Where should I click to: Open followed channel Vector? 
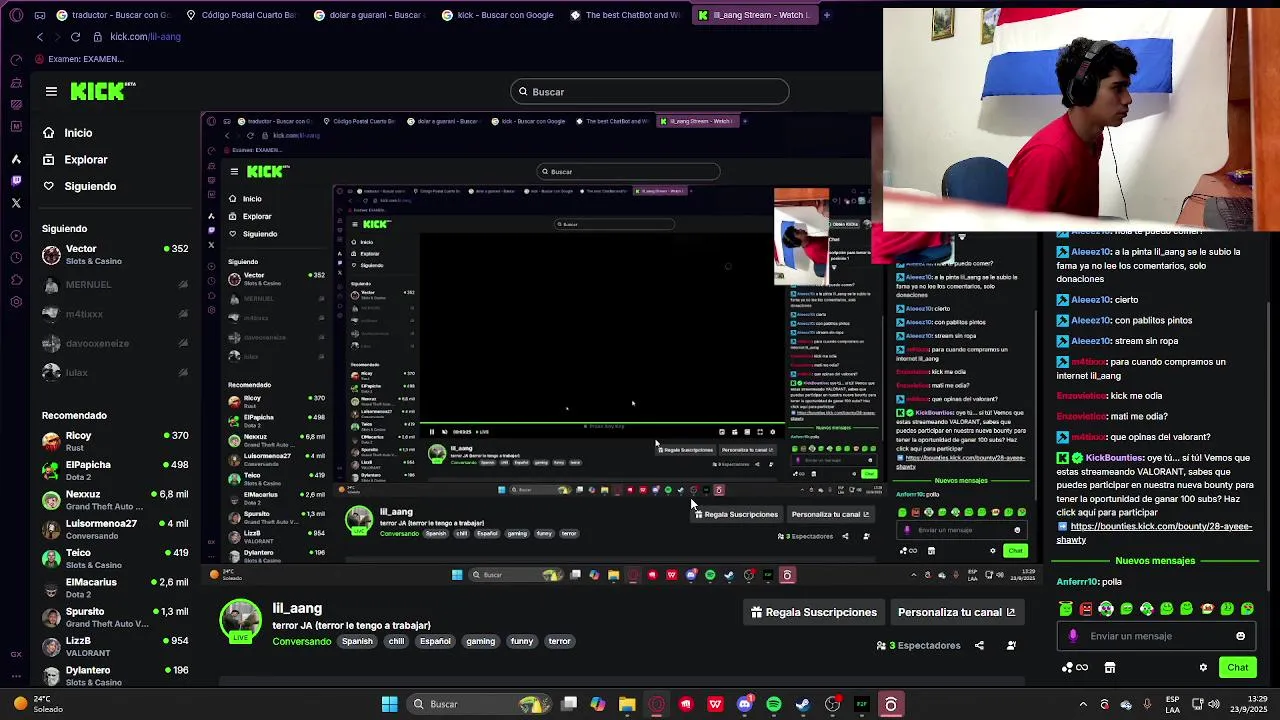pos(115,255)
